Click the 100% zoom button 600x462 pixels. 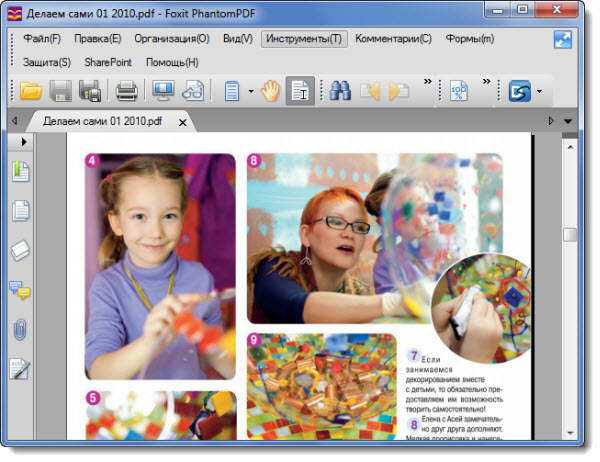(458, 91)
